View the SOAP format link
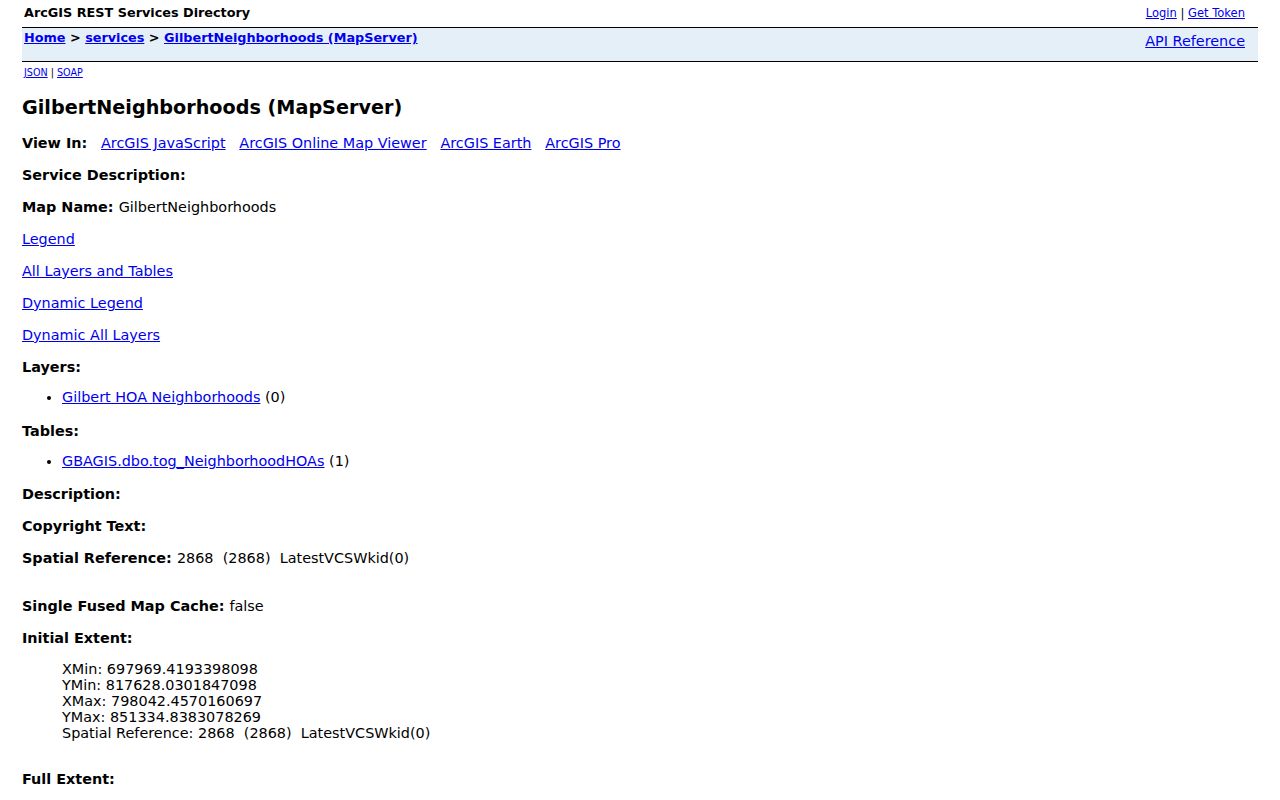This screenshot has height=800, width=1280. [70, 72]
